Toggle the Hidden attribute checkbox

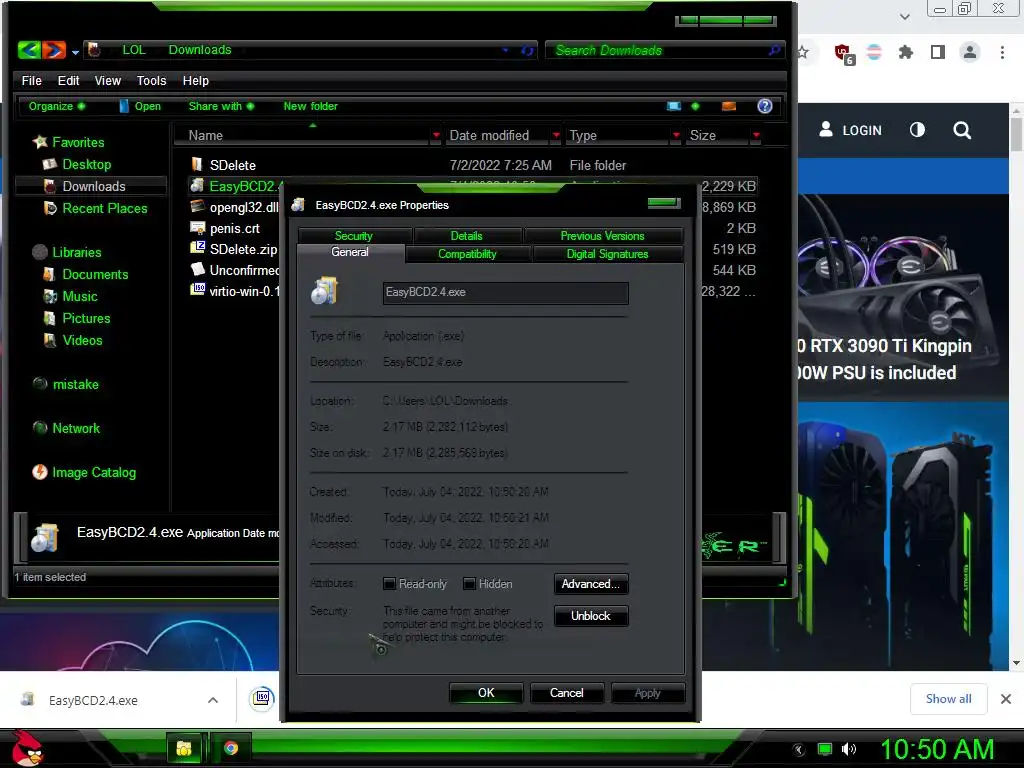469,584
